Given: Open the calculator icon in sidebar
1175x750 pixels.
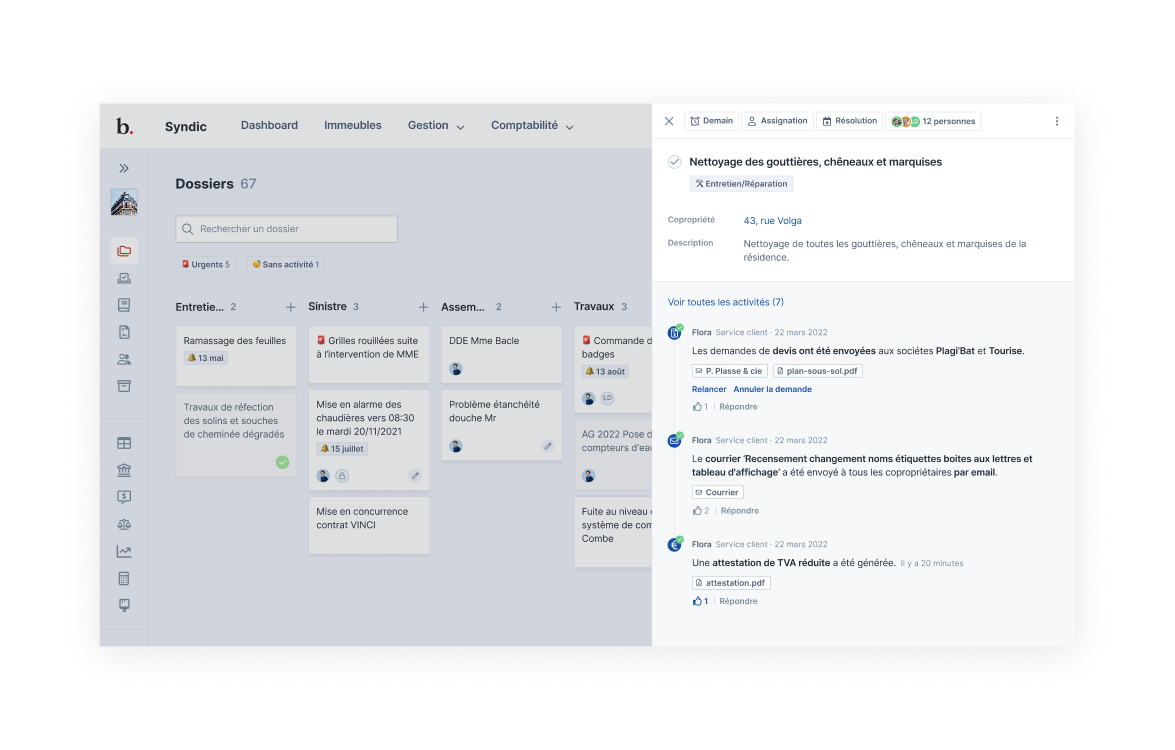Looking at the screenshot, I should [124, 578].
